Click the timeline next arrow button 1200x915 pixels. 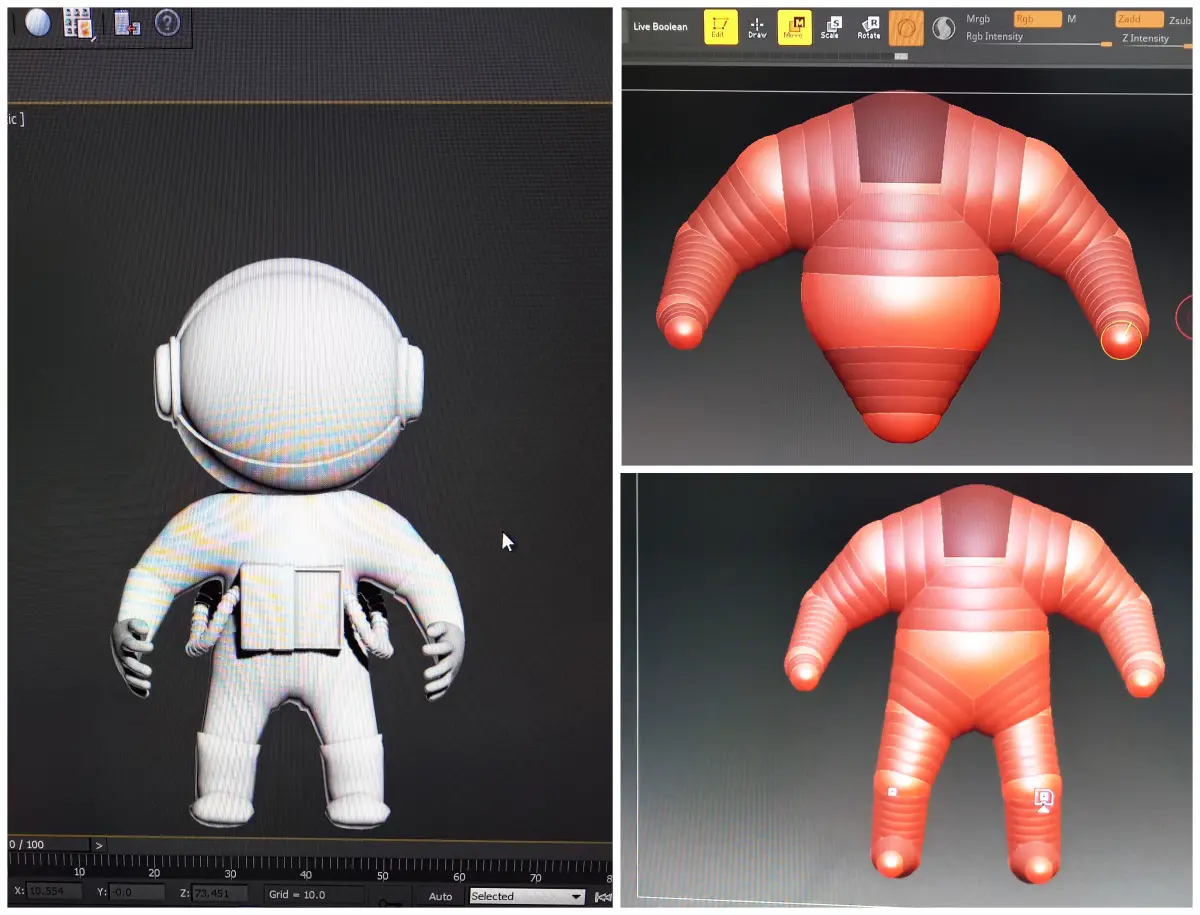click(x=98, y=845)
